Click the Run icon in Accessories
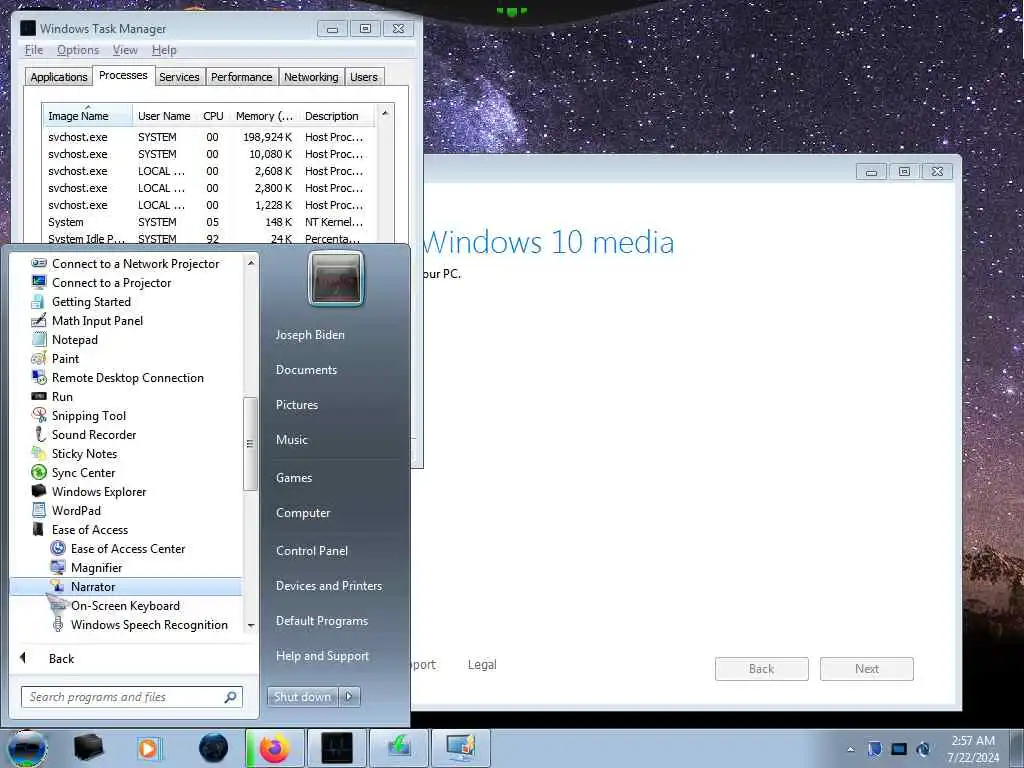1024x768 pixels. [39, 396]
